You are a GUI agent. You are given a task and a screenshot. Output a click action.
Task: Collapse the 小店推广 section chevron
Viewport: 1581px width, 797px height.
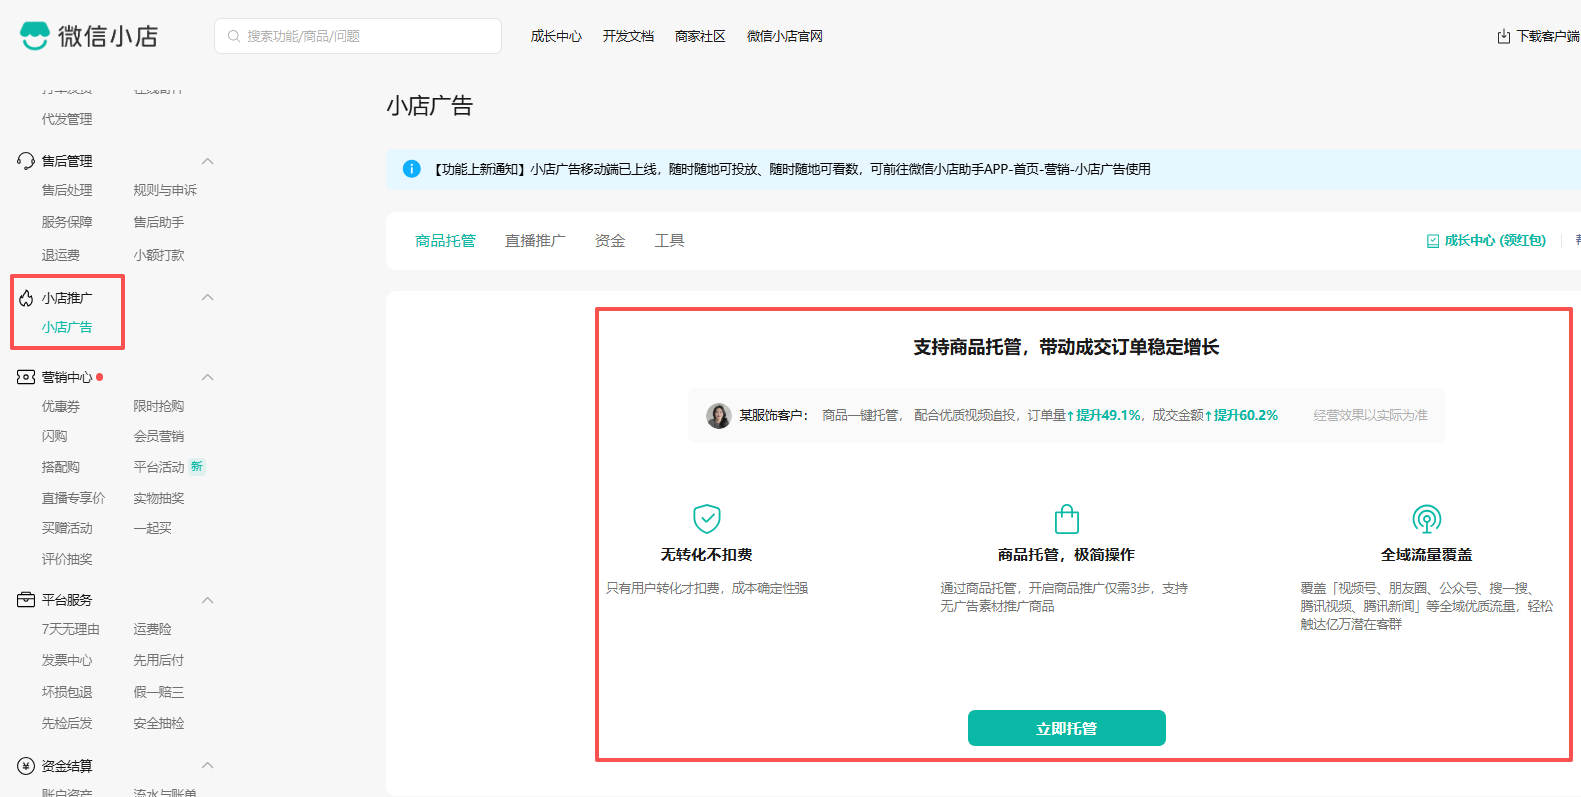click(x=208, y=297)
